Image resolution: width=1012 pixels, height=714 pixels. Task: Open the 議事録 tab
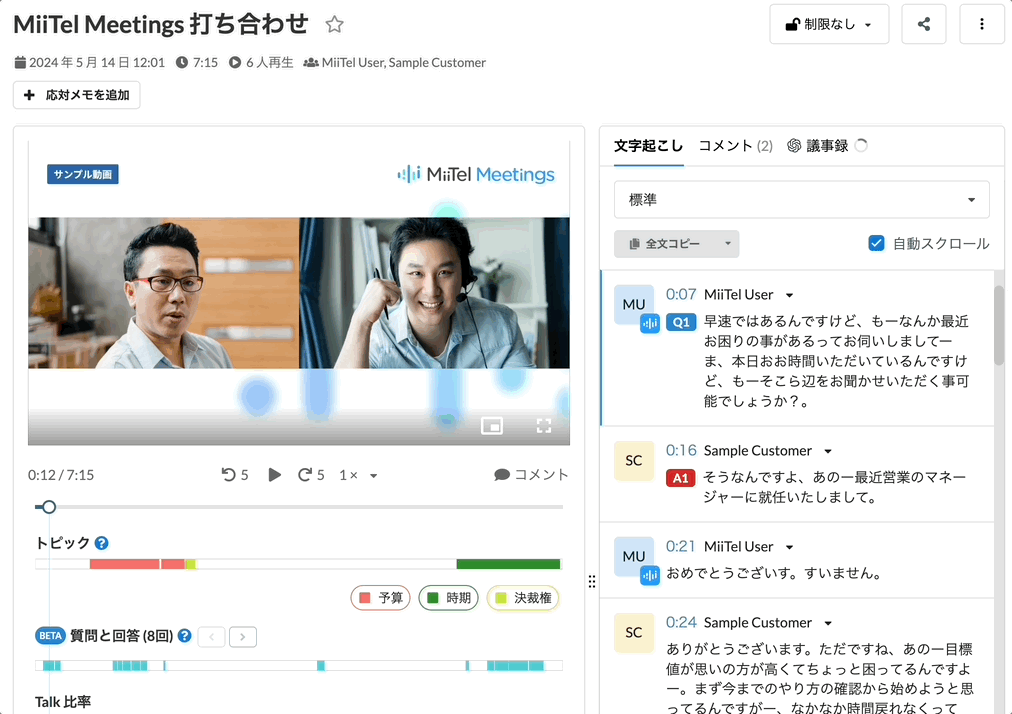tap(818, 146)
